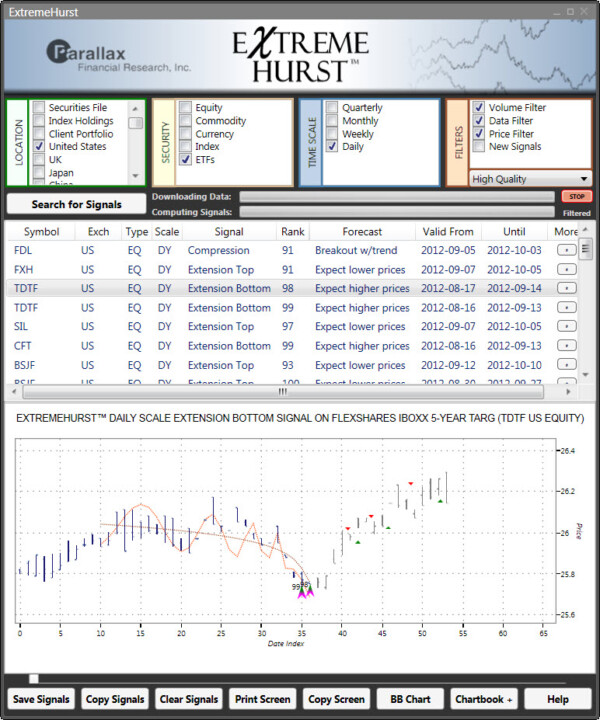Image resolution: width=600 pixels, height=720 pixels.
Task: Click Print Screen button
Action: [x=263, y=699]
